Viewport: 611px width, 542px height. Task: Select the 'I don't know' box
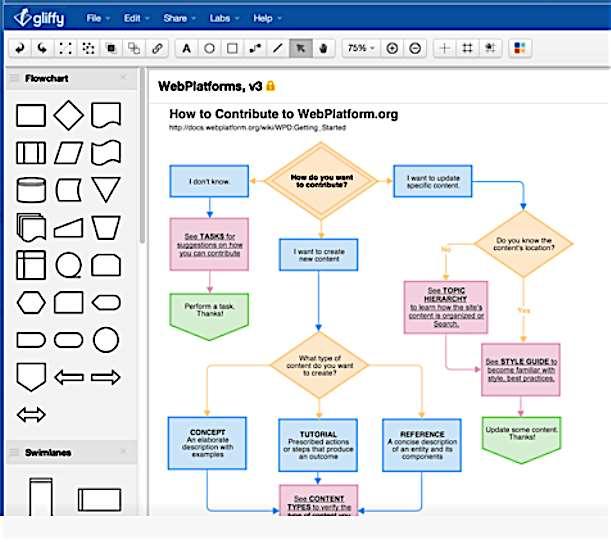(209, 181)
